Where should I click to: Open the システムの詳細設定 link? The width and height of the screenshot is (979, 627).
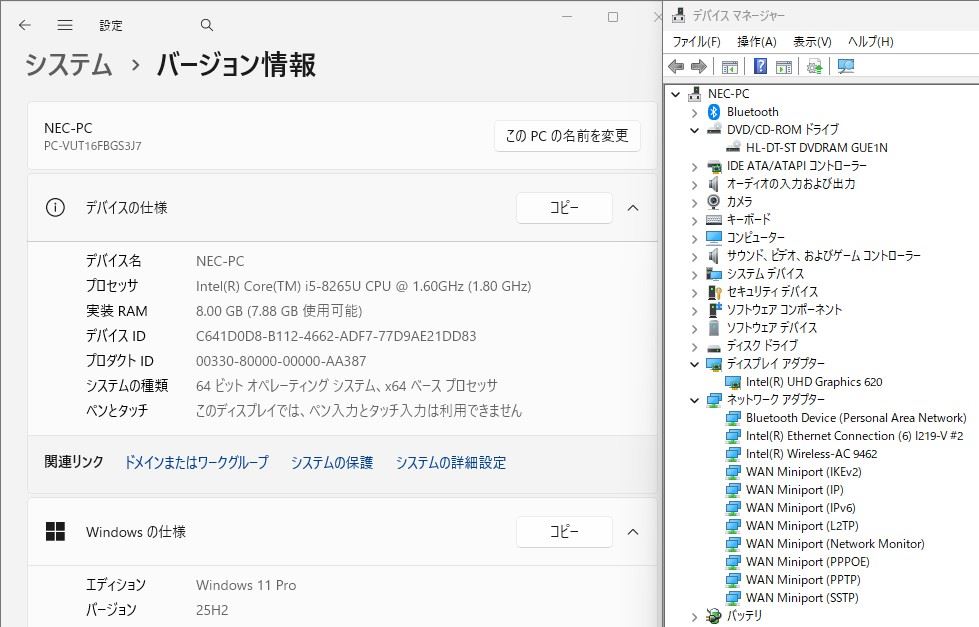point(450,463)
